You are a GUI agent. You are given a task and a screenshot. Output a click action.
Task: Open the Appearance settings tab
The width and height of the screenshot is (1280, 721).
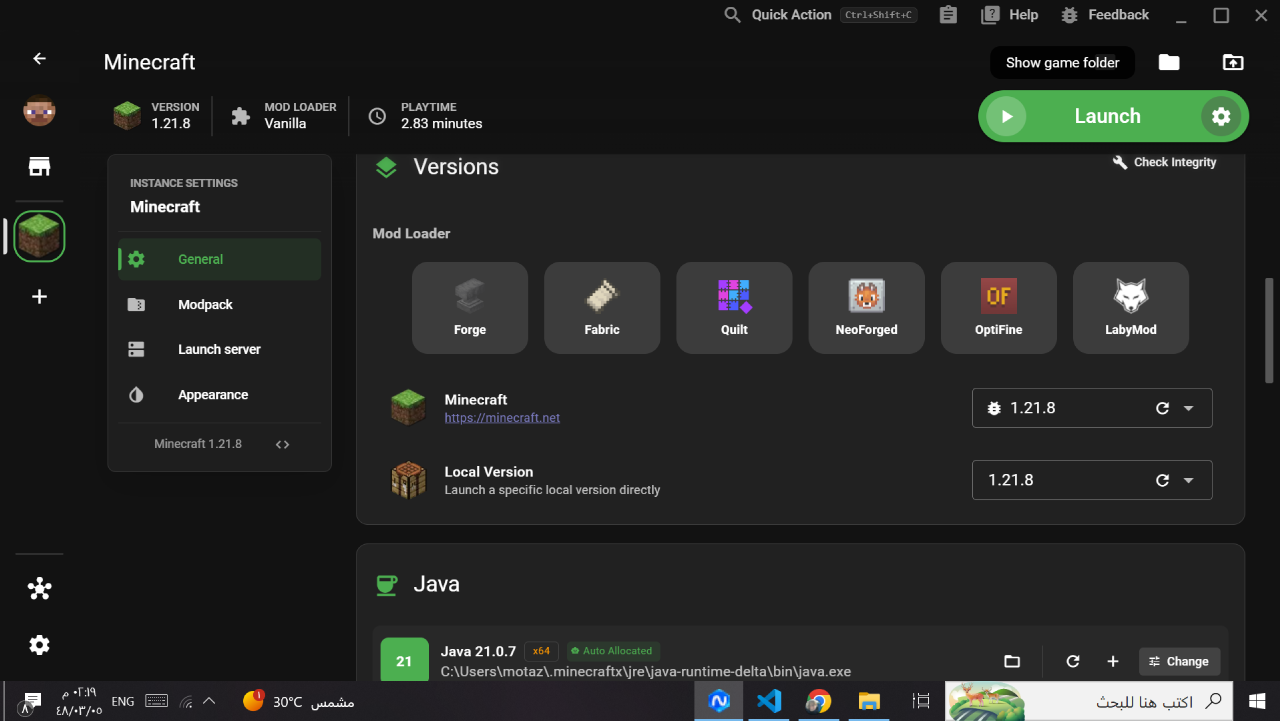click(x=219, y=395)
